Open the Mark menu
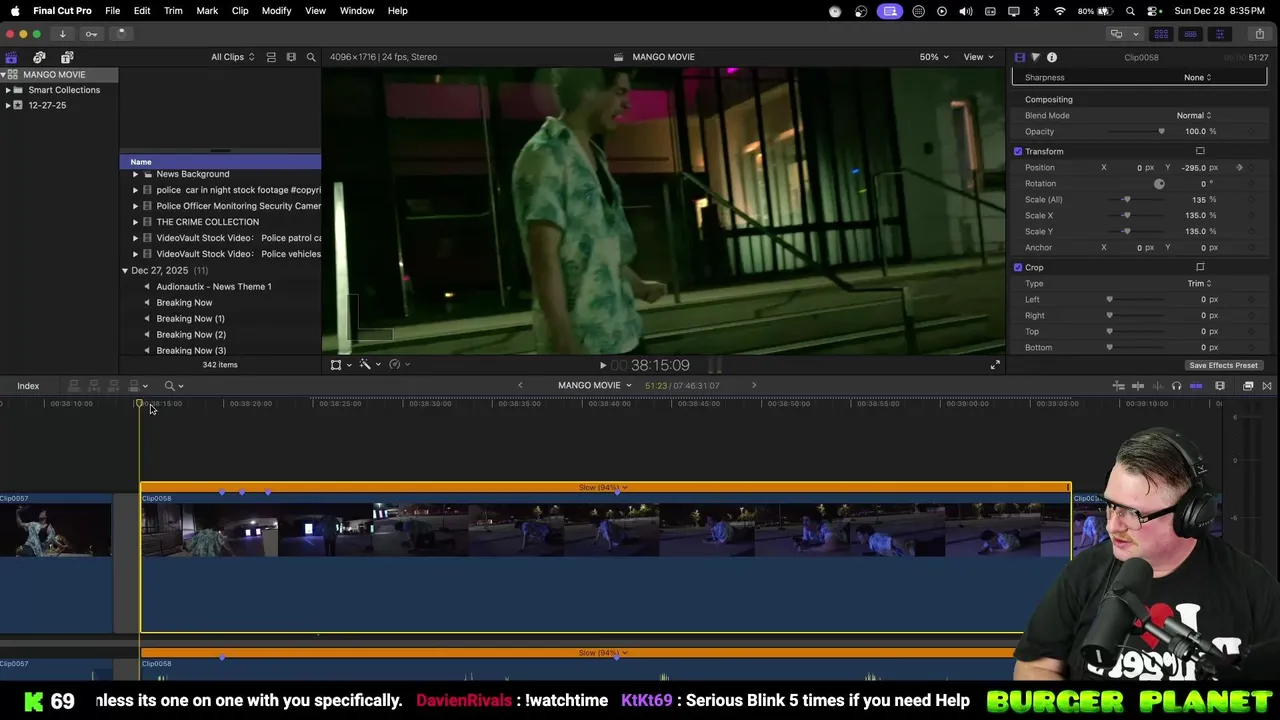Screen dimensions: 1280x720 click(207, 11)
